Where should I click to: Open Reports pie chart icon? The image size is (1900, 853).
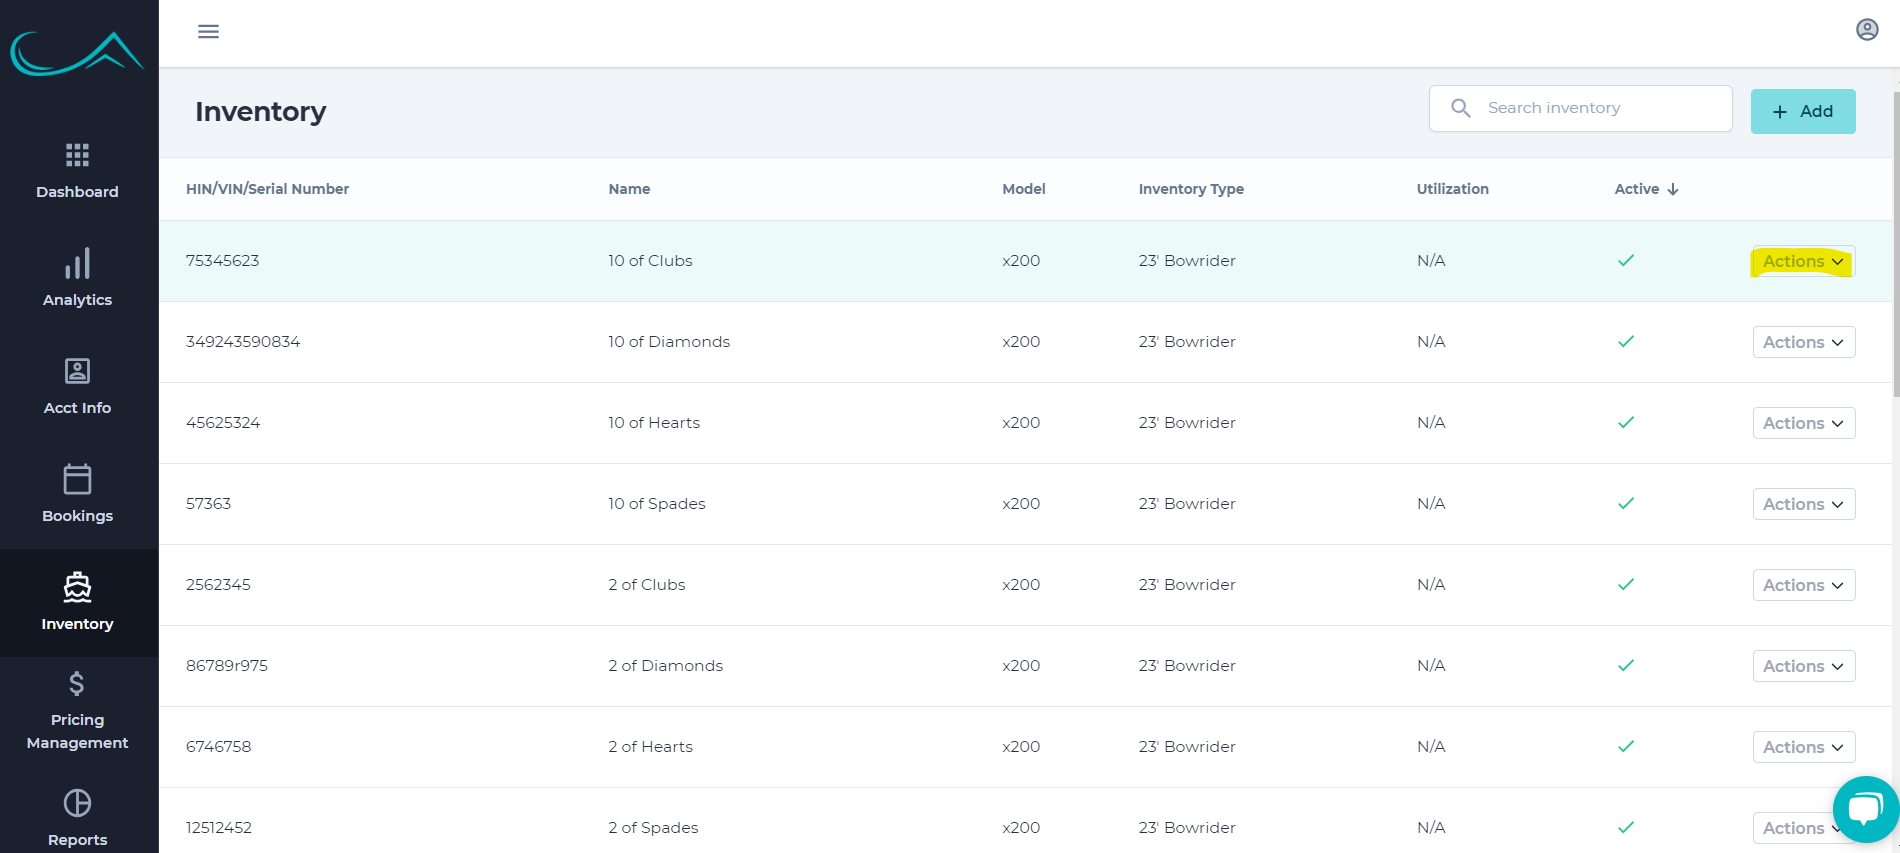(77, 804)
